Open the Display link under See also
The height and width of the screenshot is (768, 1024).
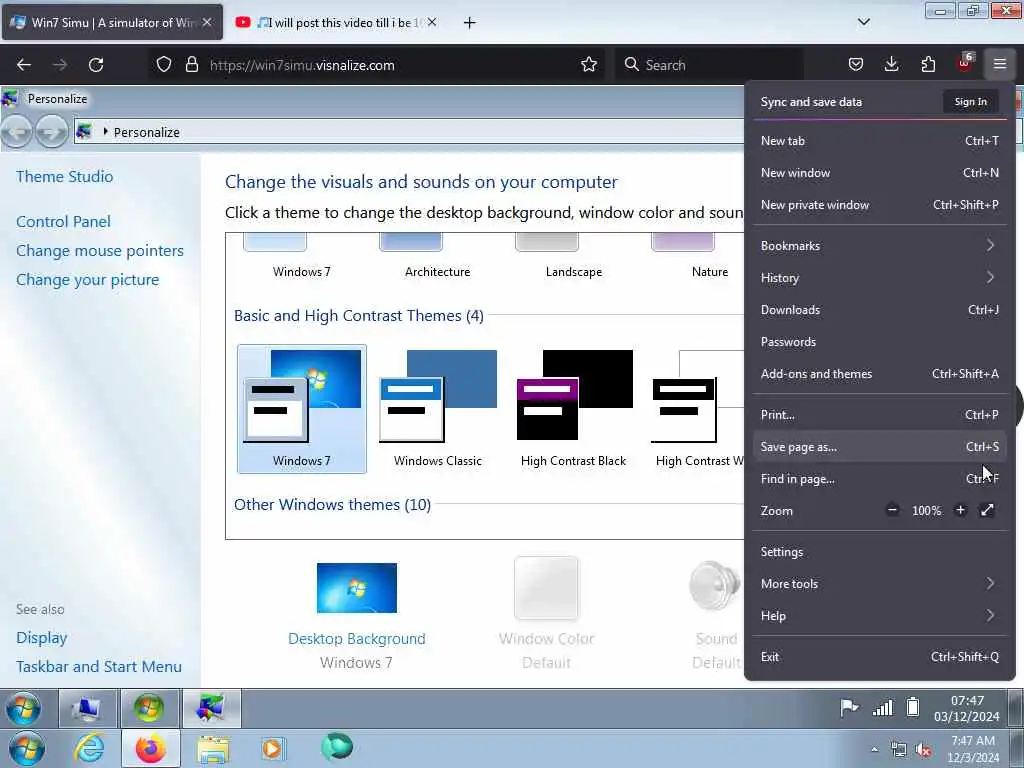[x=42, y=637]
